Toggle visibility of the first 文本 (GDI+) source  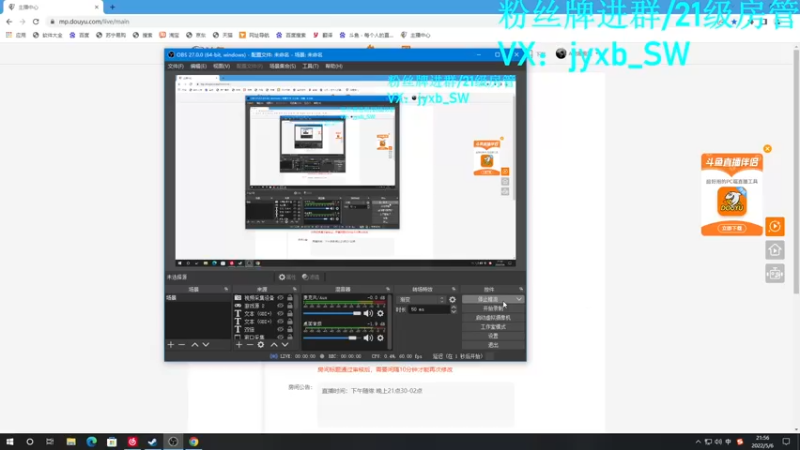280,314
